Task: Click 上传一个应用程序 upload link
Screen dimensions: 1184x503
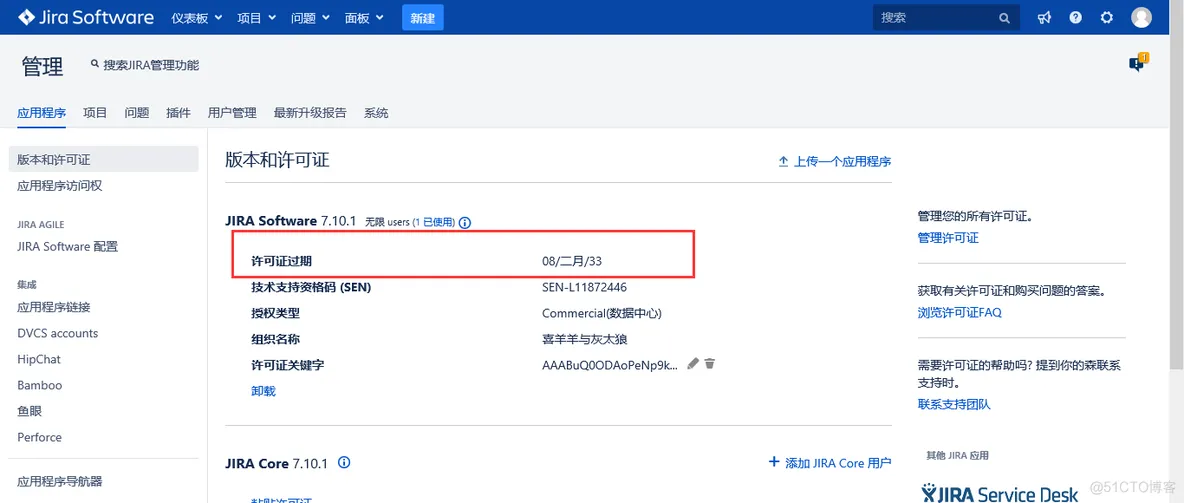Action: point(835,162)
